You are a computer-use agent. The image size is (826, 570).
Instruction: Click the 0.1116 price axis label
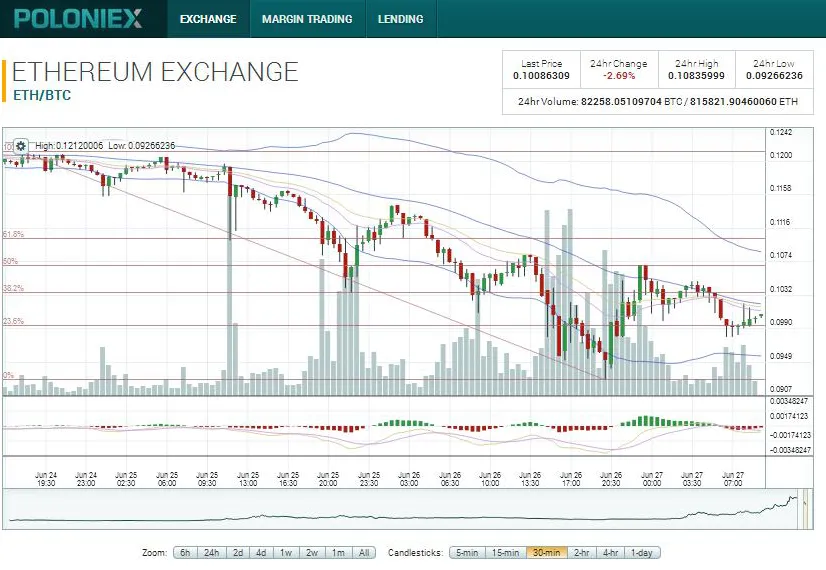781,222
